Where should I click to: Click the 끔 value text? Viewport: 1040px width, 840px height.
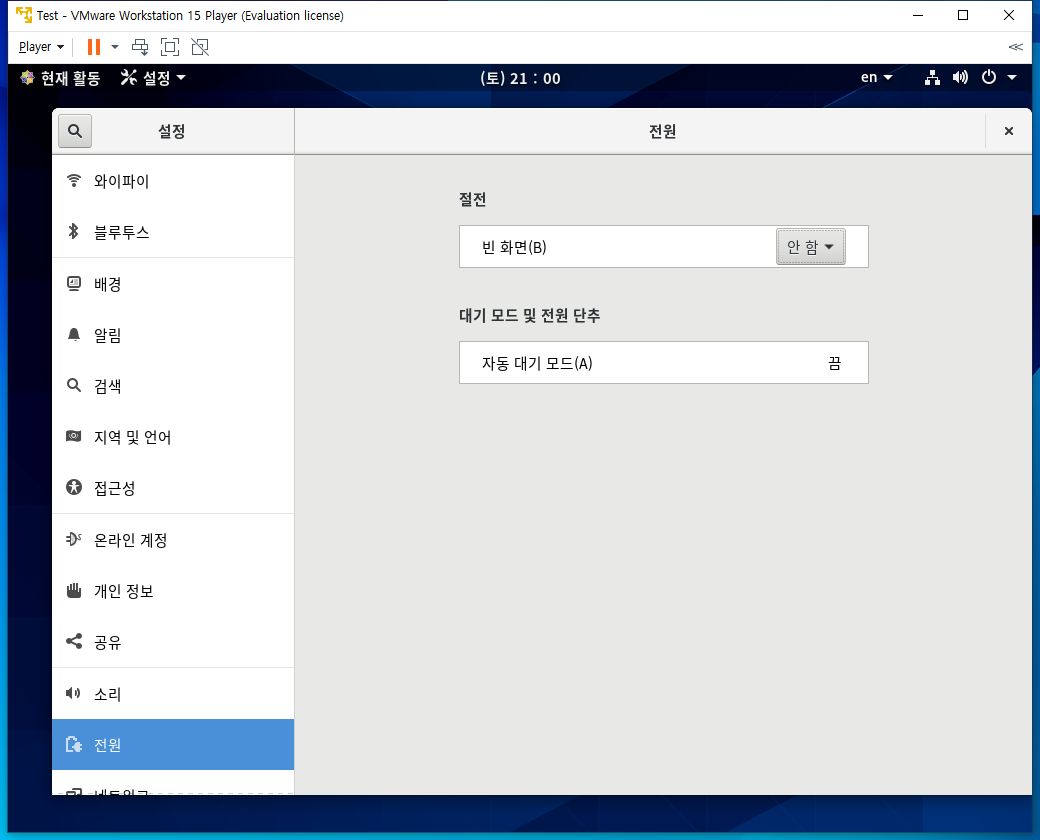[834, 363]
